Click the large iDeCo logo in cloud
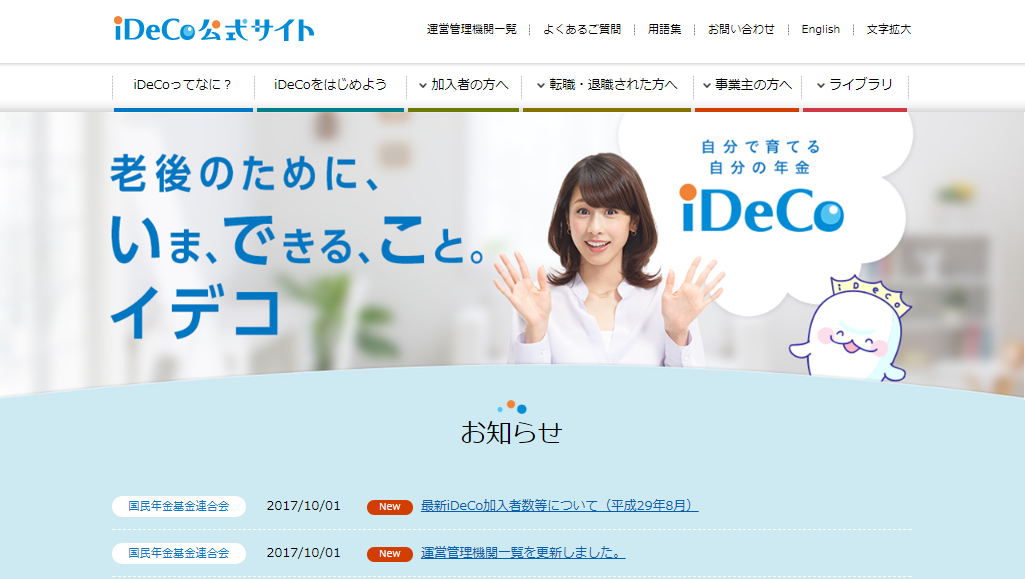 point(762,209)
